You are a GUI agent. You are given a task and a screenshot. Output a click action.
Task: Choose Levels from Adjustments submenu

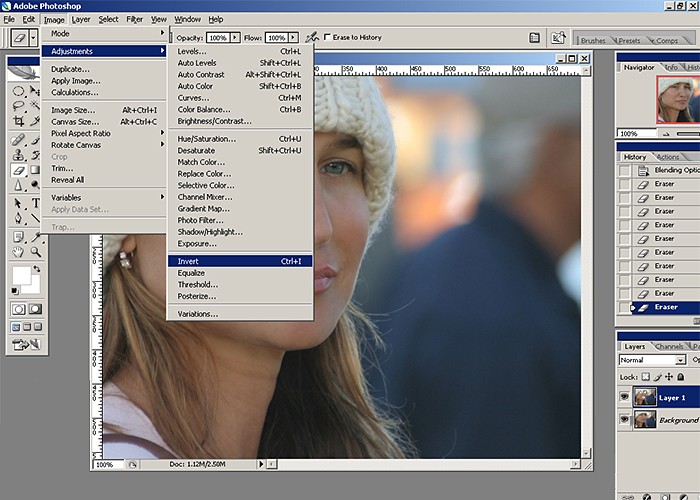coord(240,51)
